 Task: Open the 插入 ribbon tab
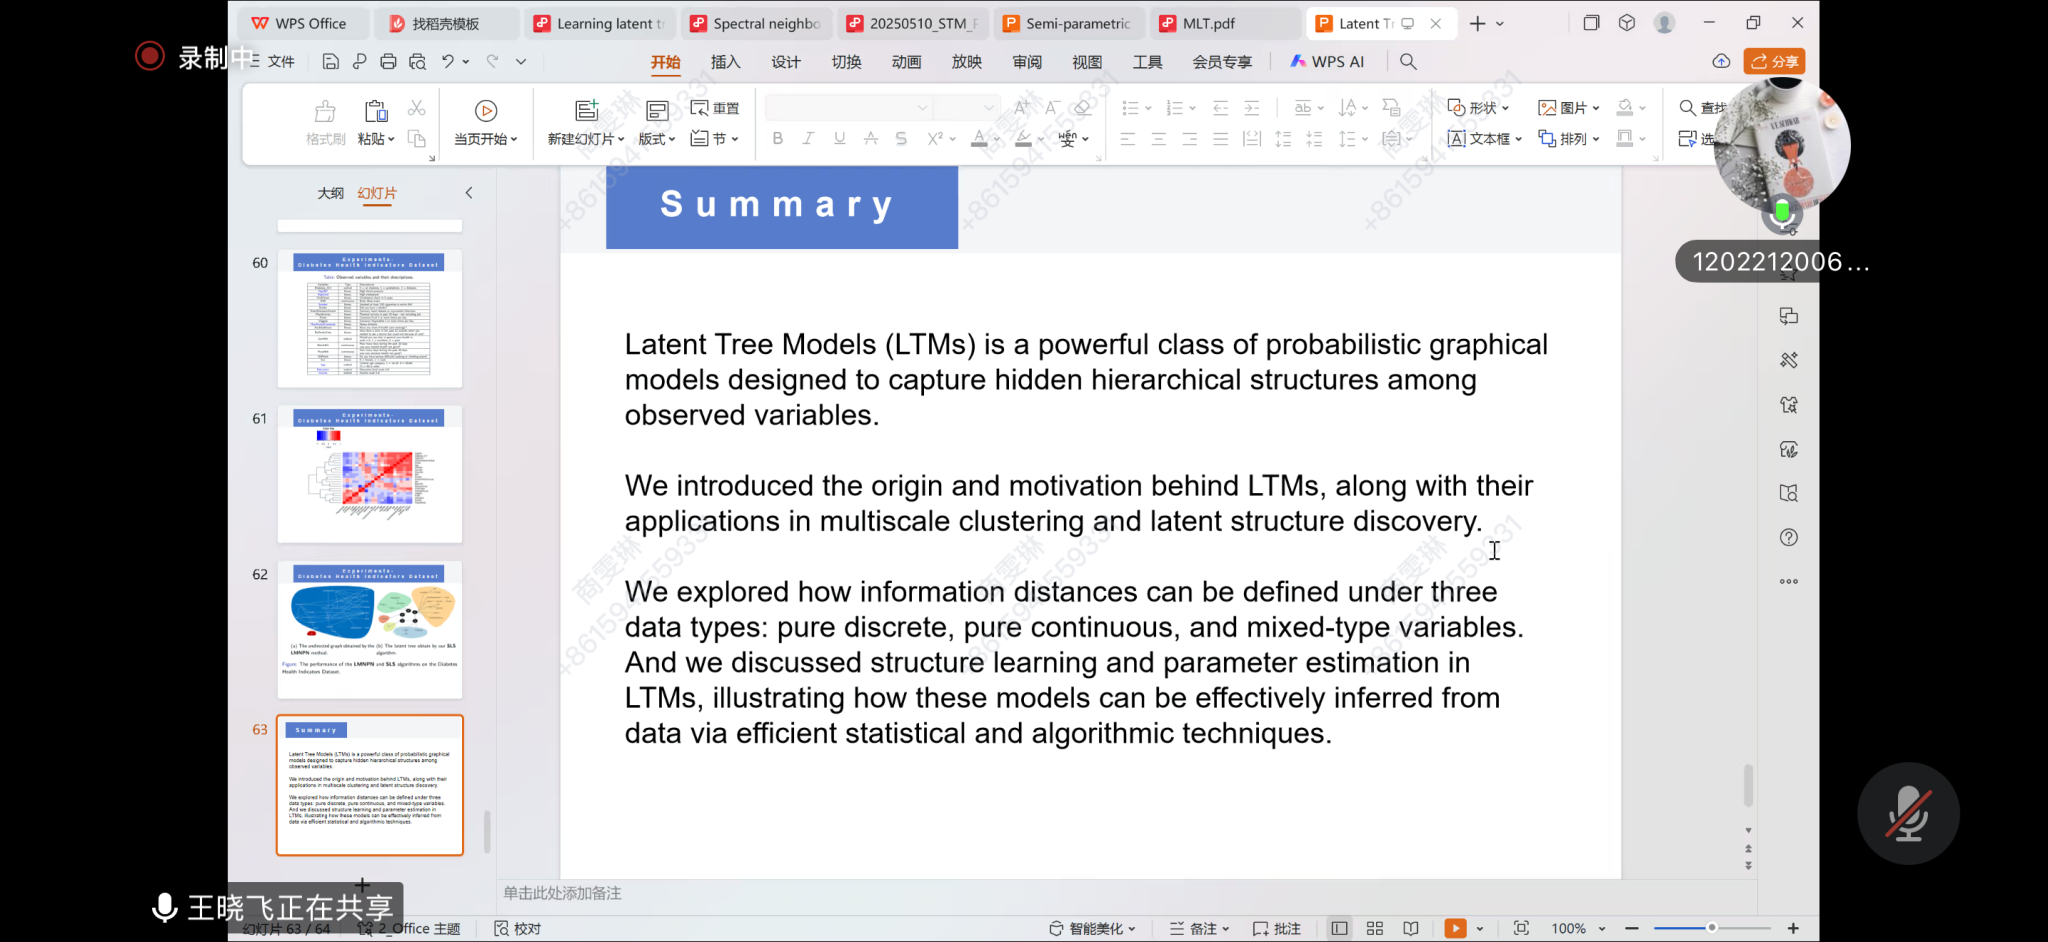point(725,62)
